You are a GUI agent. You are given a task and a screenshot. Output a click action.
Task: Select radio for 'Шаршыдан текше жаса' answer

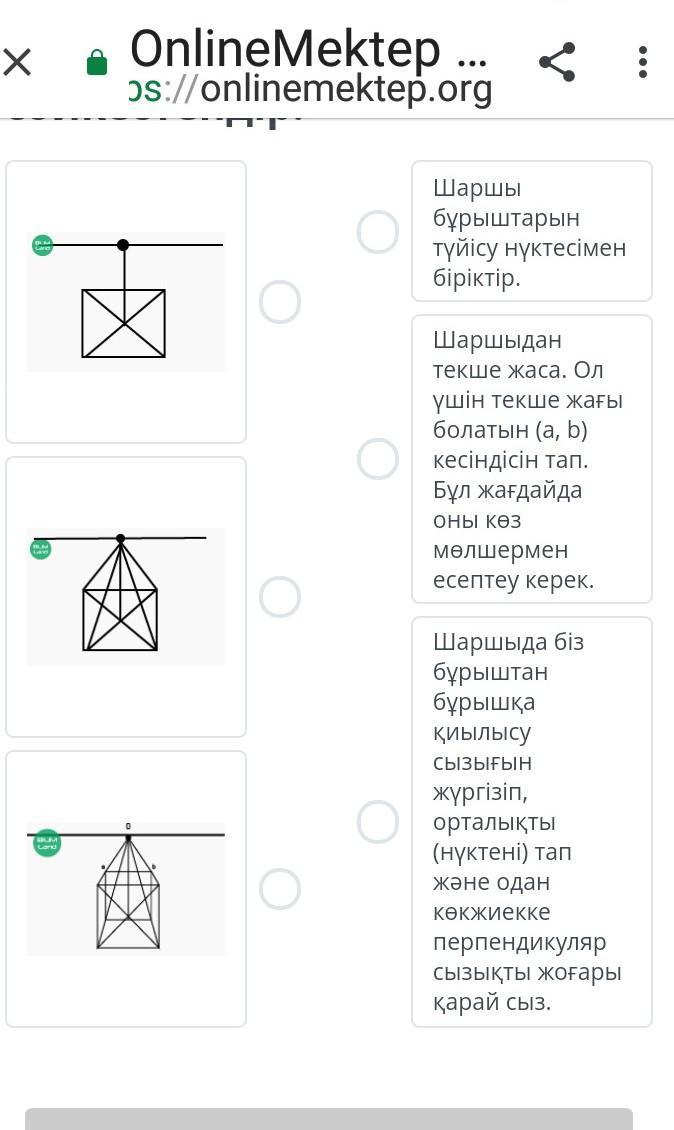[x=378, y=459]
